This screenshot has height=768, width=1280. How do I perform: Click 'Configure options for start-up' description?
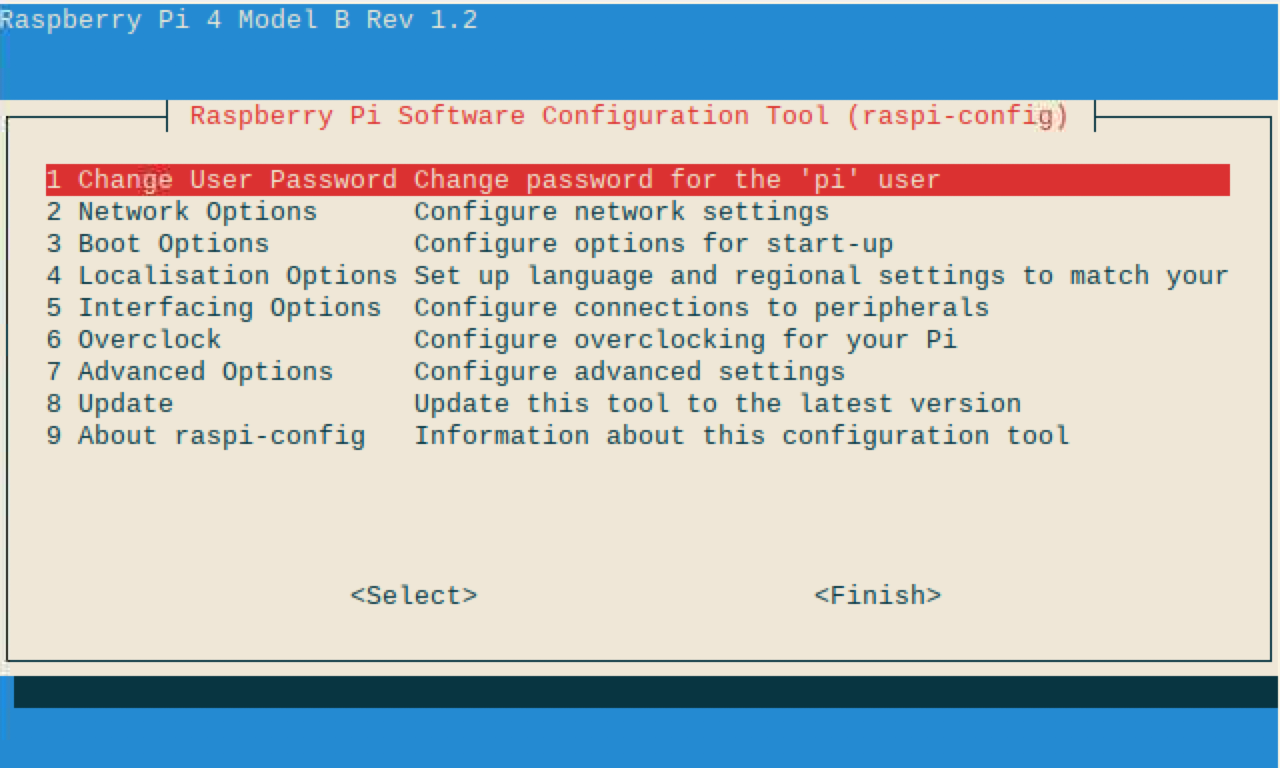pyautogui.click(x=654, y=244)
